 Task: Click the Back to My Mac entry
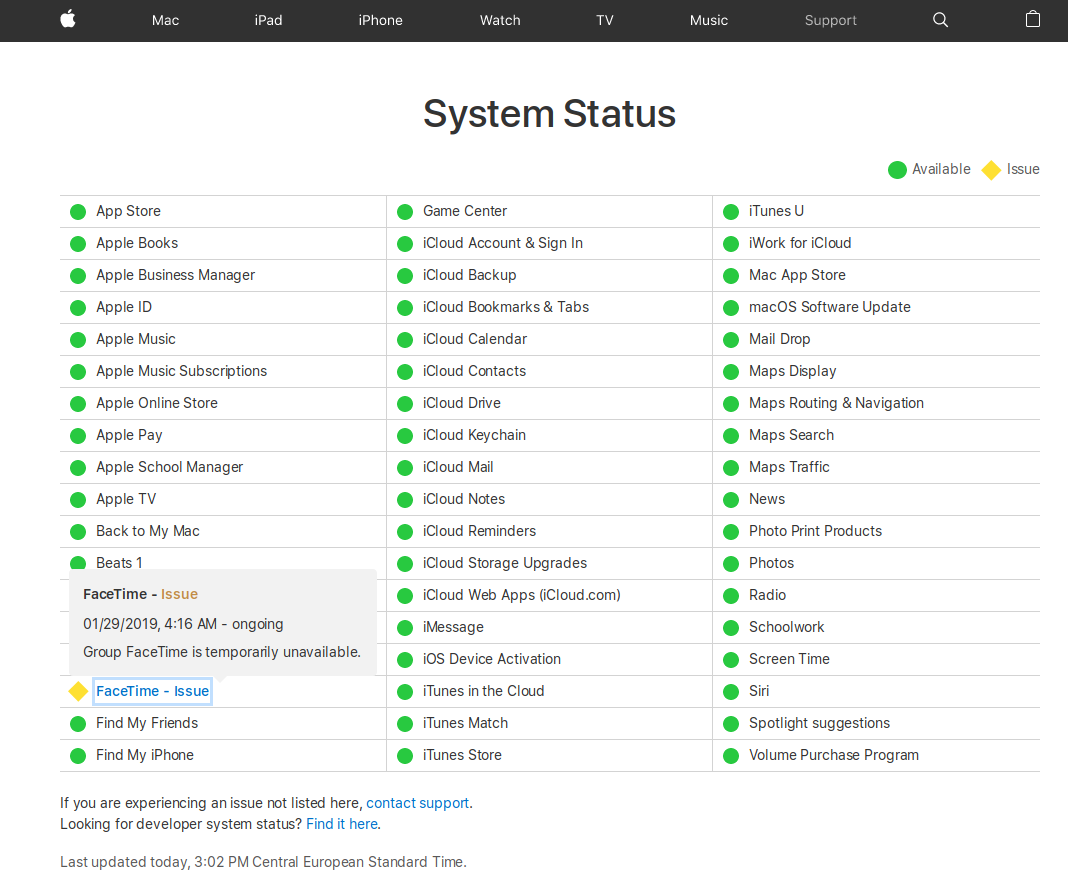tap(148, 531)
